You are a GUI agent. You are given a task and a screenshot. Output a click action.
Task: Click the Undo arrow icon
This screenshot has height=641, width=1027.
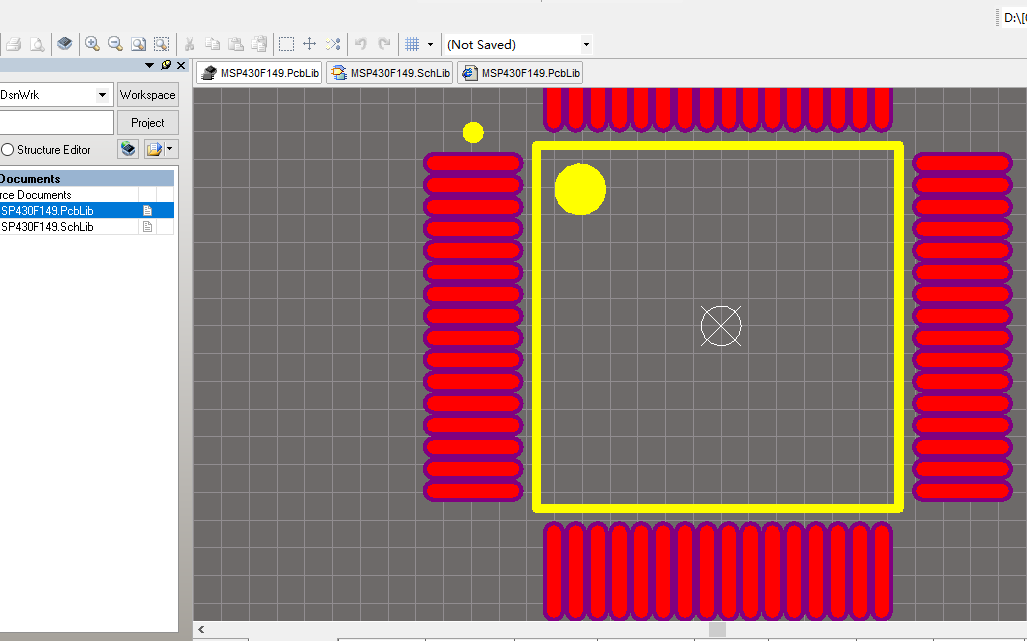click(x=360, y=44)
